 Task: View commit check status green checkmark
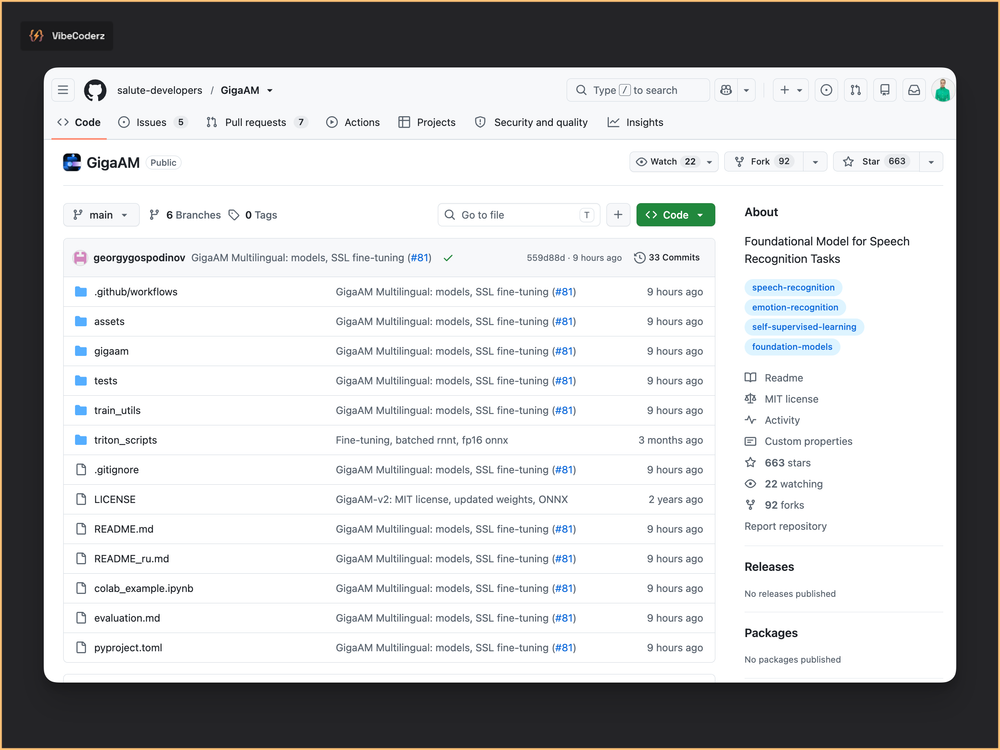[x=448, y=258]
